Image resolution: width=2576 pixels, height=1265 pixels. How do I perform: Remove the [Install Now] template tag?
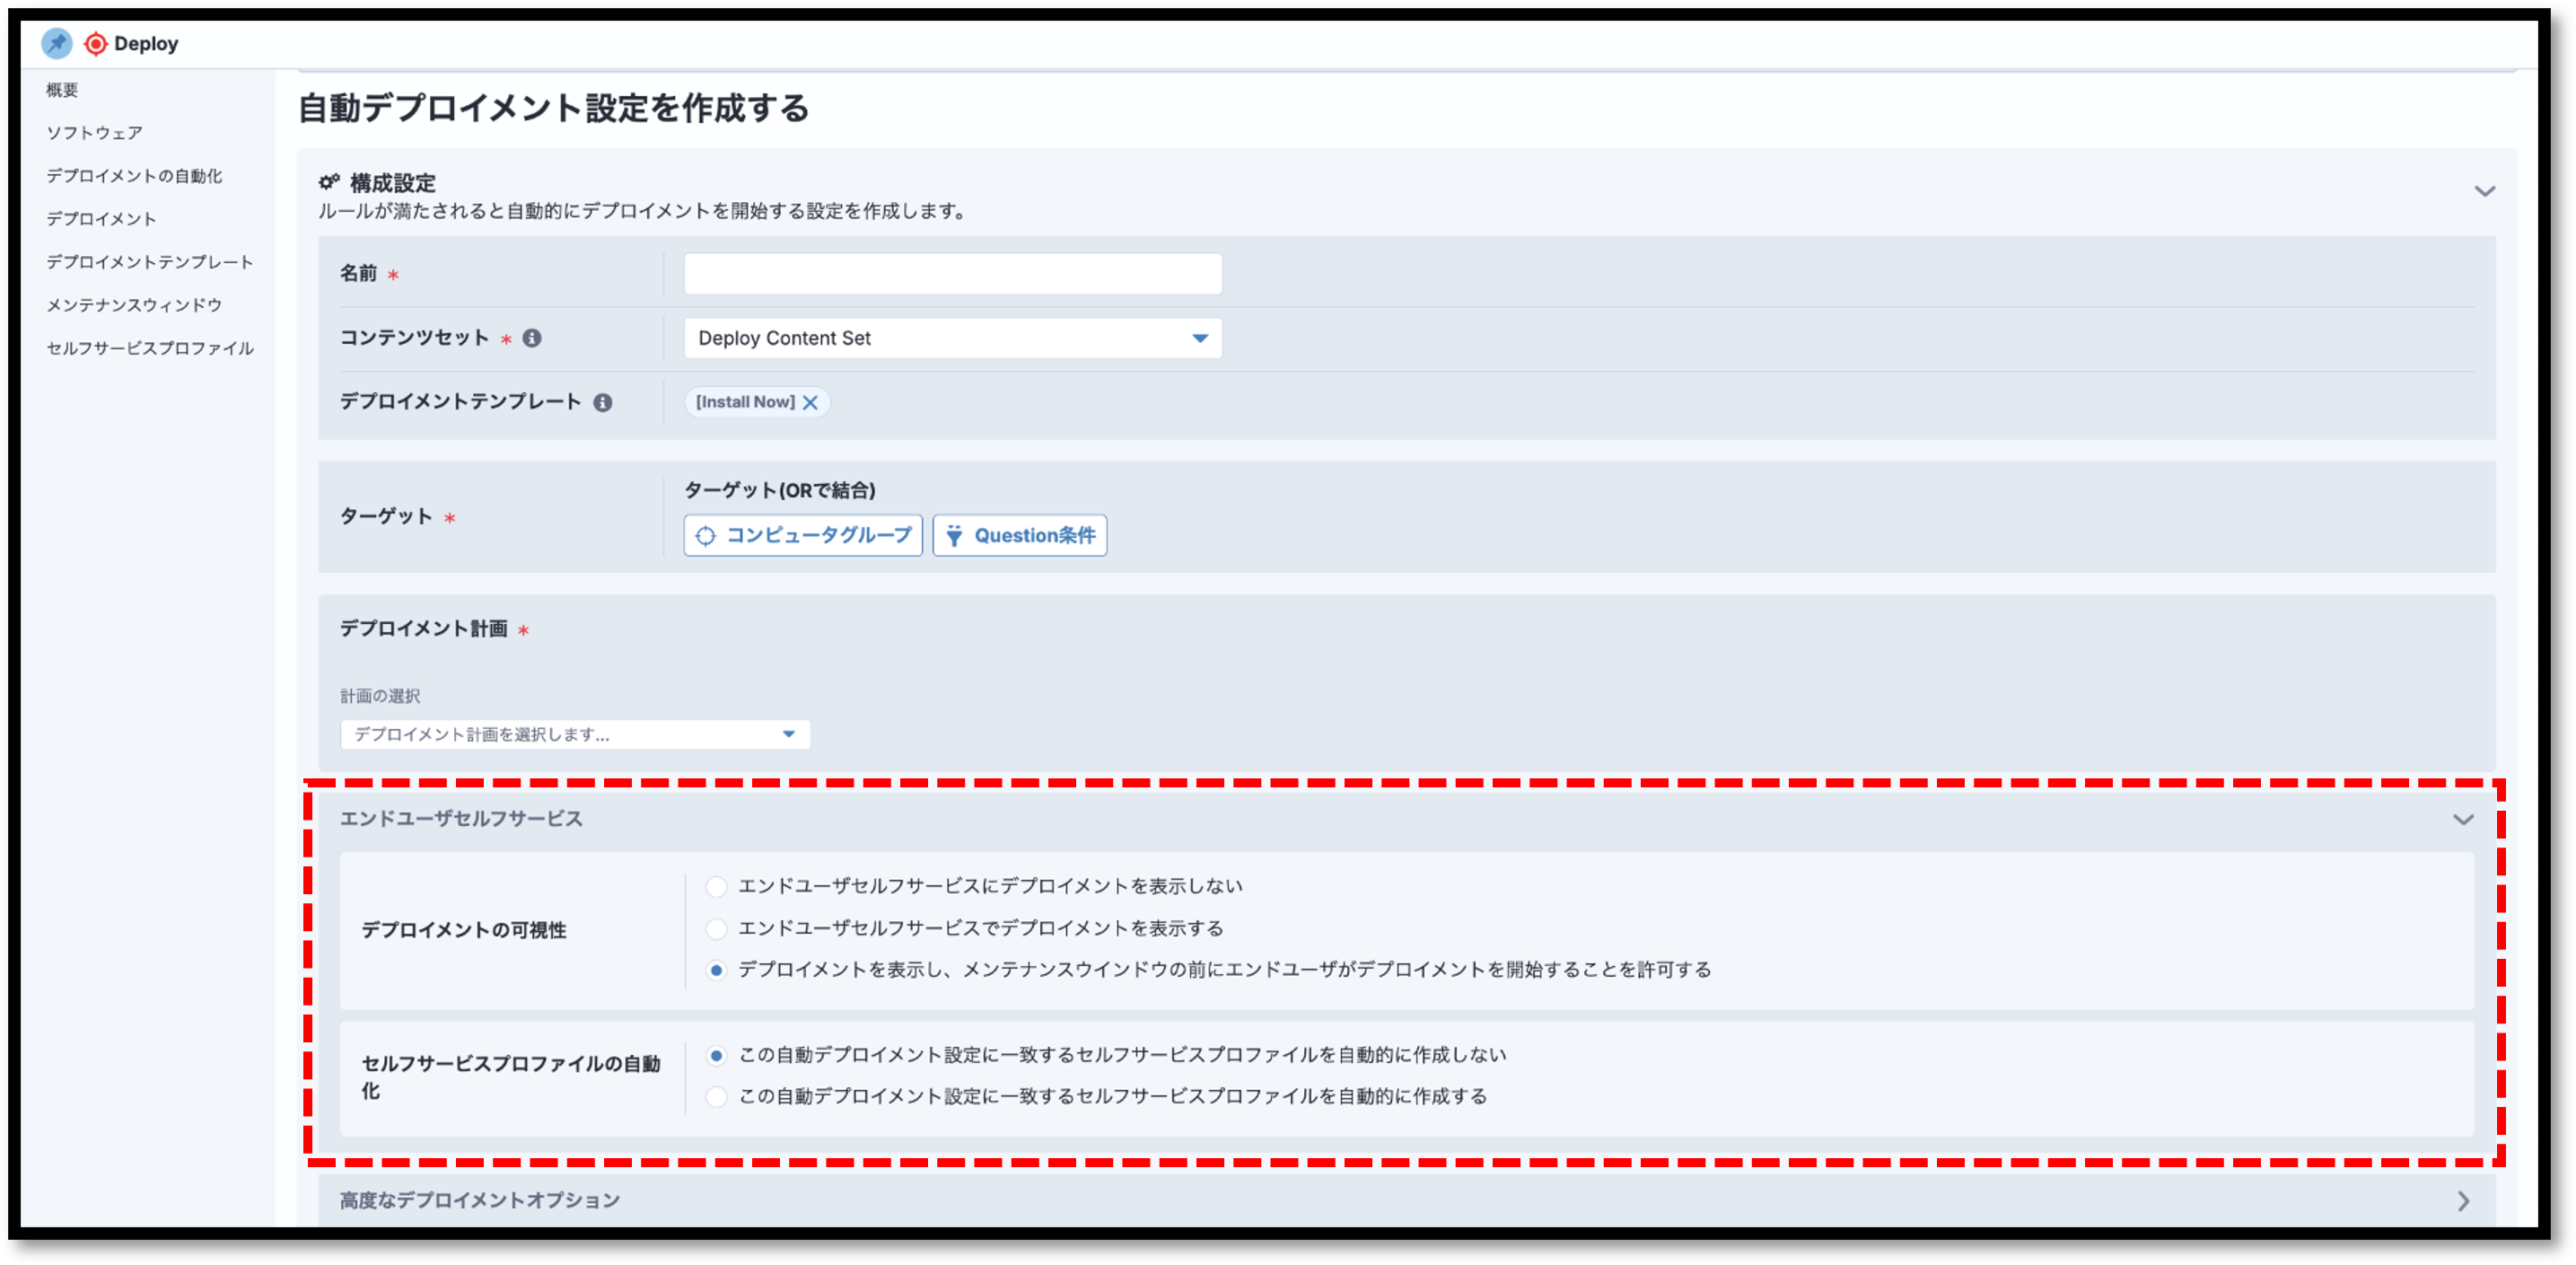810,402
